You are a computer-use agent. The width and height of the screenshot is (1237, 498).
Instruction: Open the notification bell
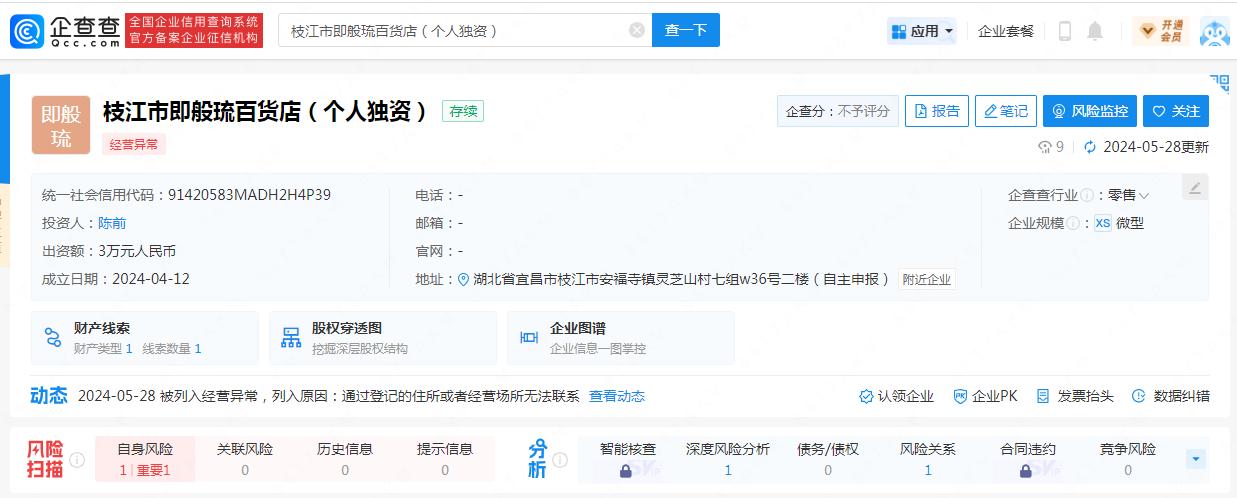pyautogui.click(x=1095, y=31)
